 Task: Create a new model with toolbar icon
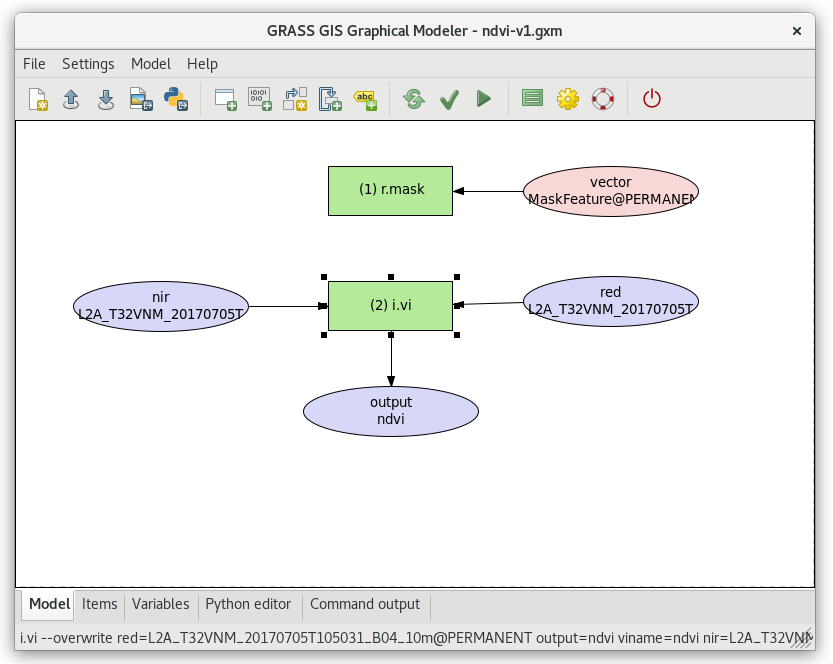pos(38,99)
